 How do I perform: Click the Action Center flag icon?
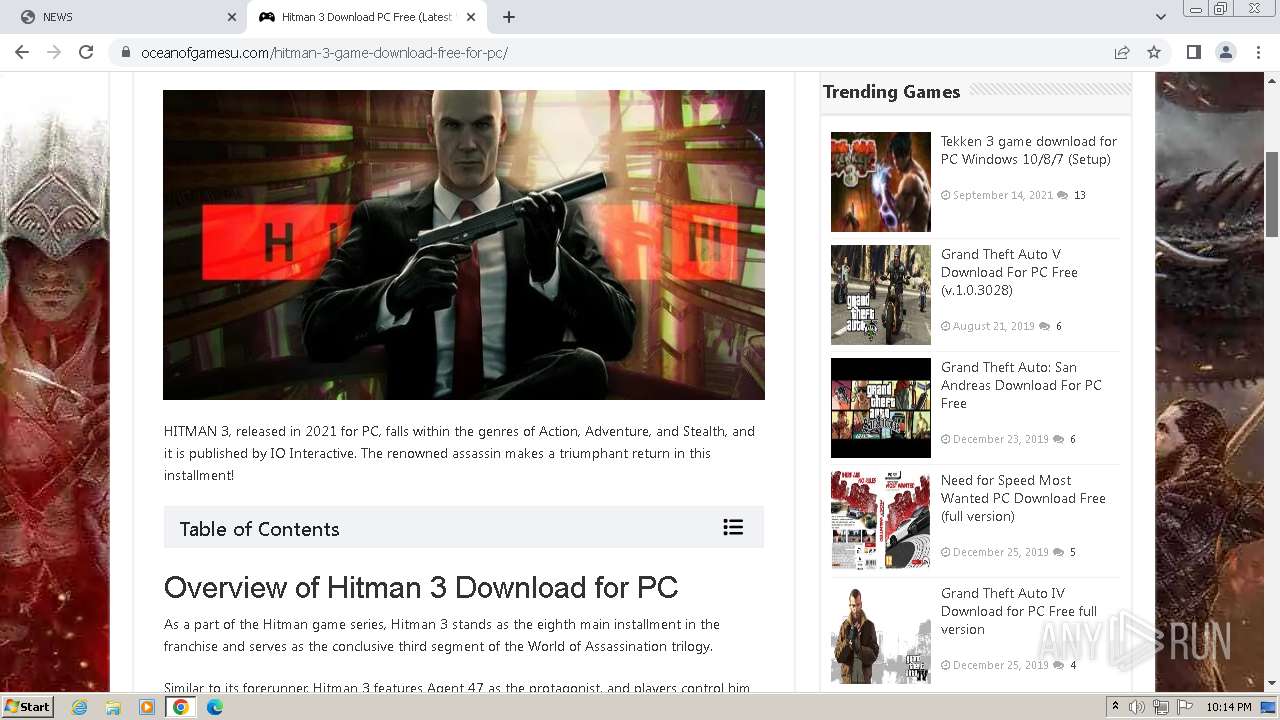click(x=1185, y=707)
